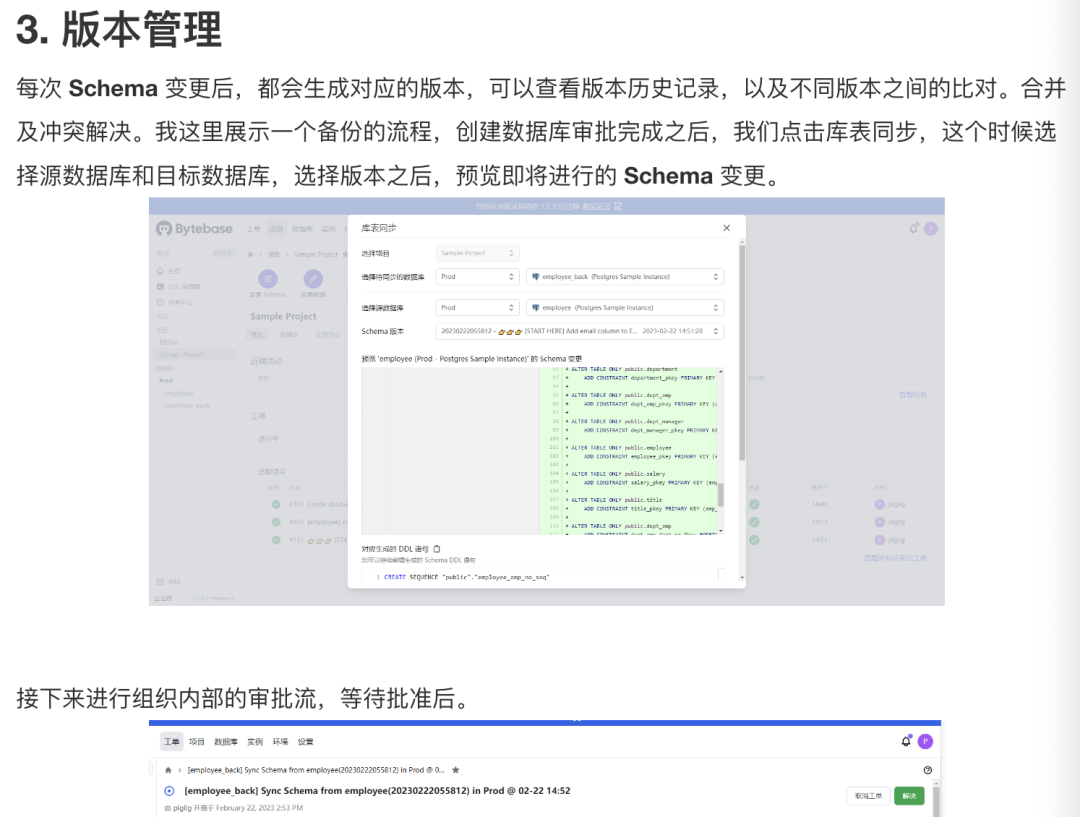Open the Schema 版本 dropdown
This screenshot has height=817, width=1080.
[x=580, y=331]
